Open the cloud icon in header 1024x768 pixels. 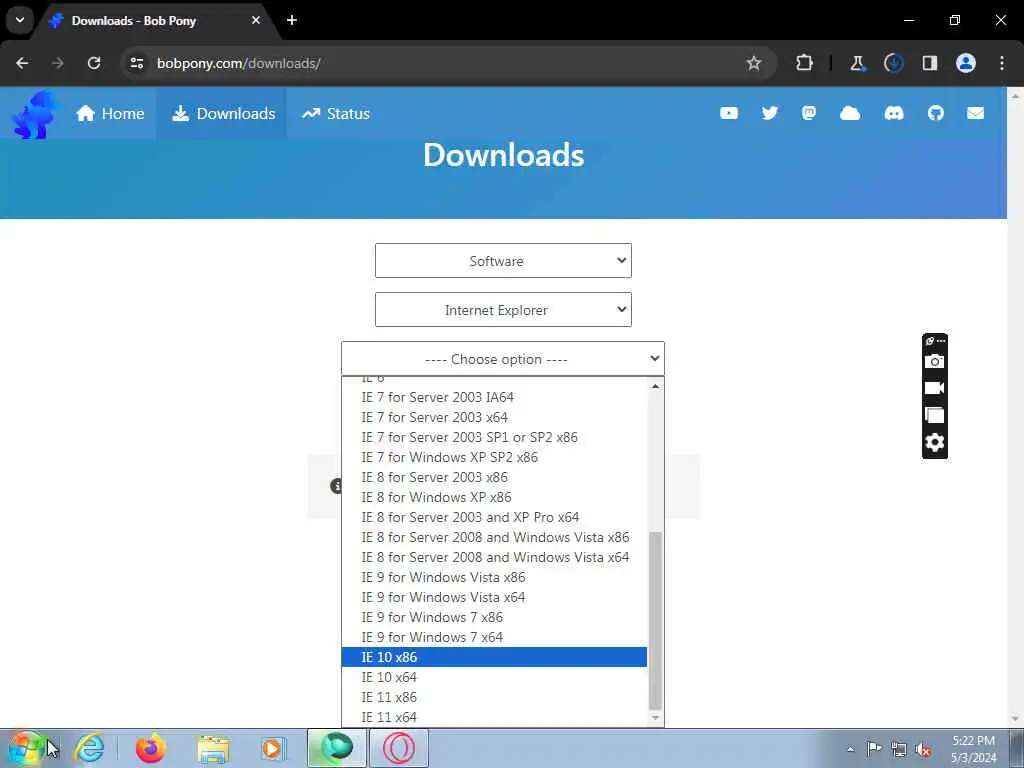pyautogui.click(x=850, y=114)
